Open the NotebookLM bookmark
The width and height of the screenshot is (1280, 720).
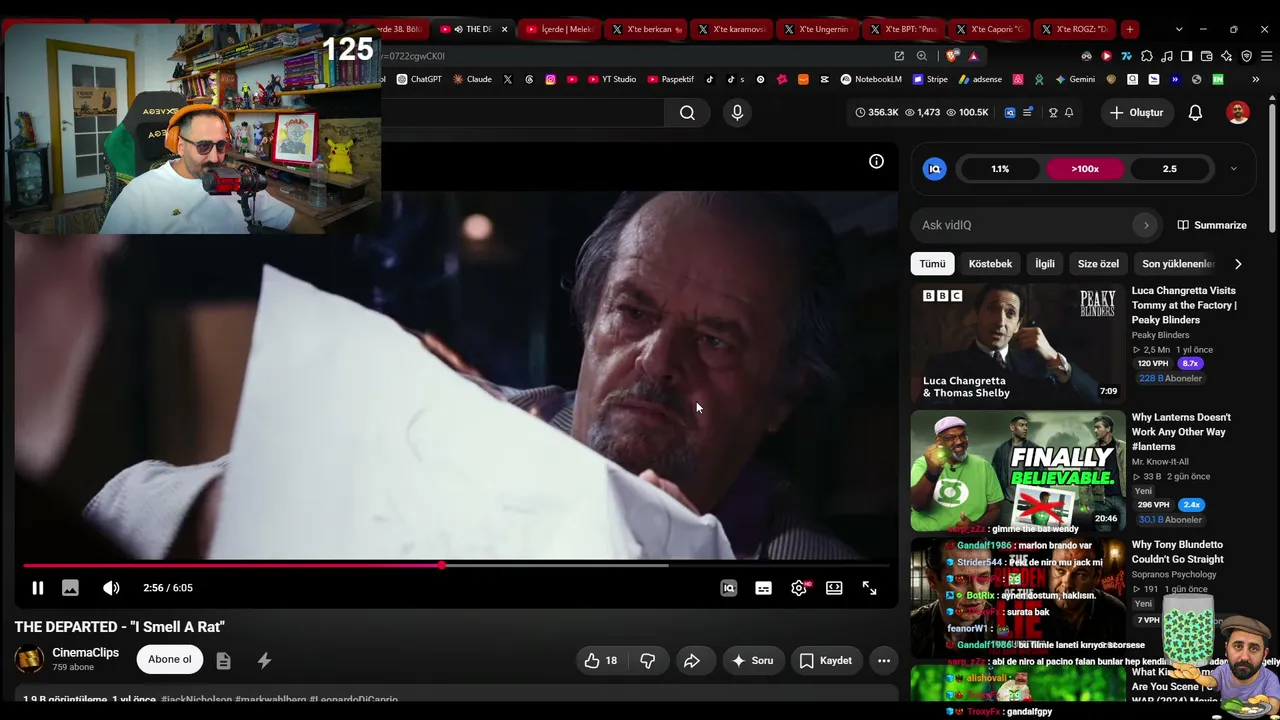point(871,79)
